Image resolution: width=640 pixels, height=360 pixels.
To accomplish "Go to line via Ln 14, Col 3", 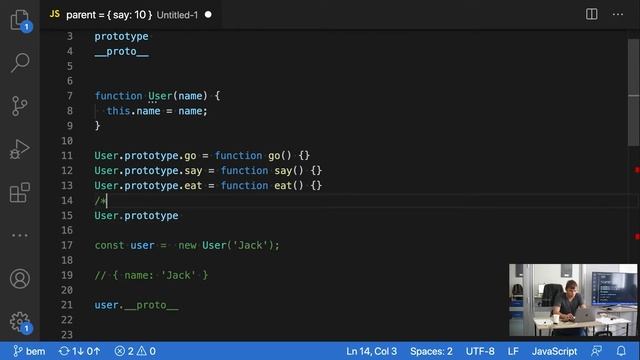I will point(371,351).
